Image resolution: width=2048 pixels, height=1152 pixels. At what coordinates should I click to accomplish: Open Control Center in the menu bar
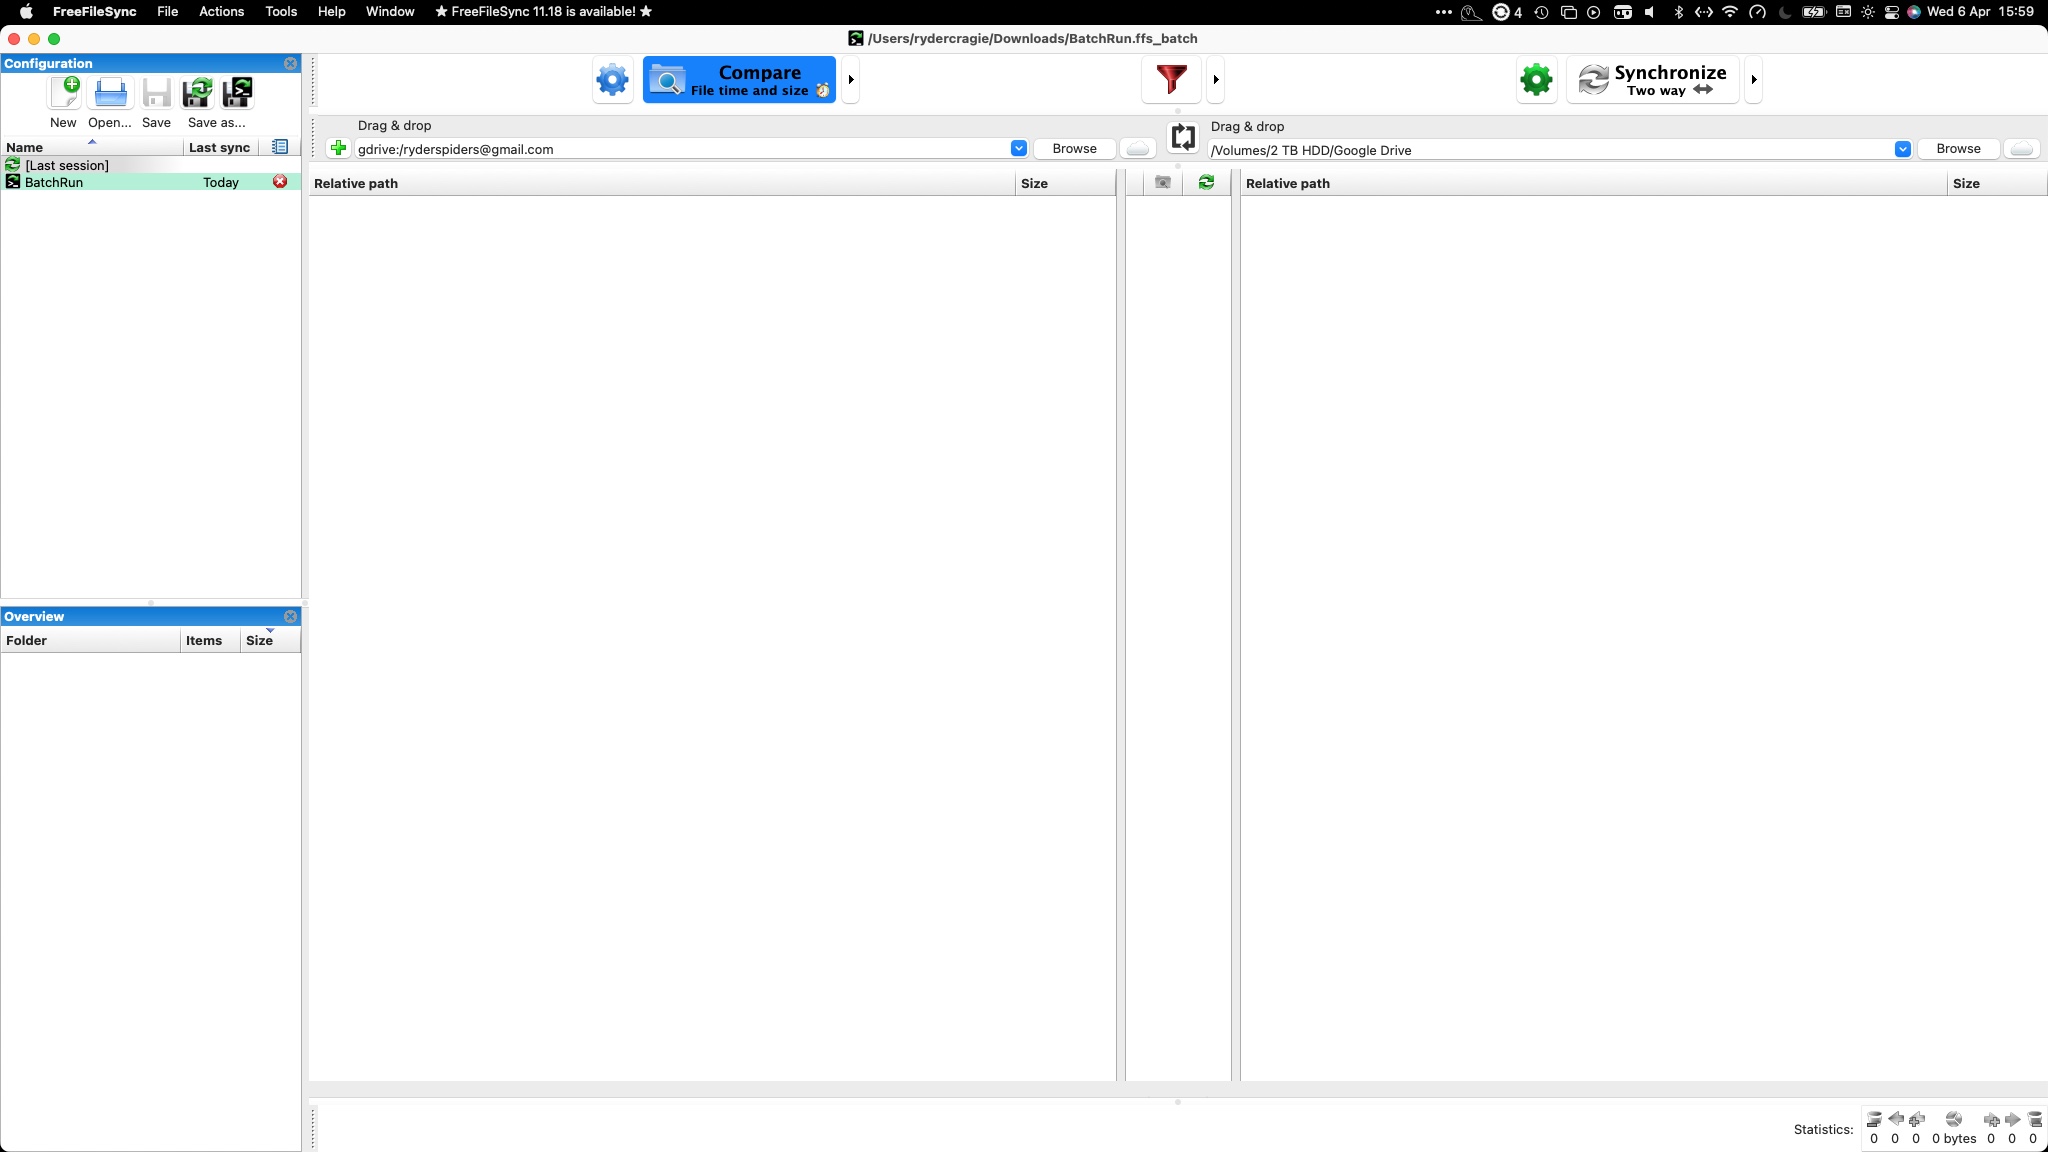1891,12
